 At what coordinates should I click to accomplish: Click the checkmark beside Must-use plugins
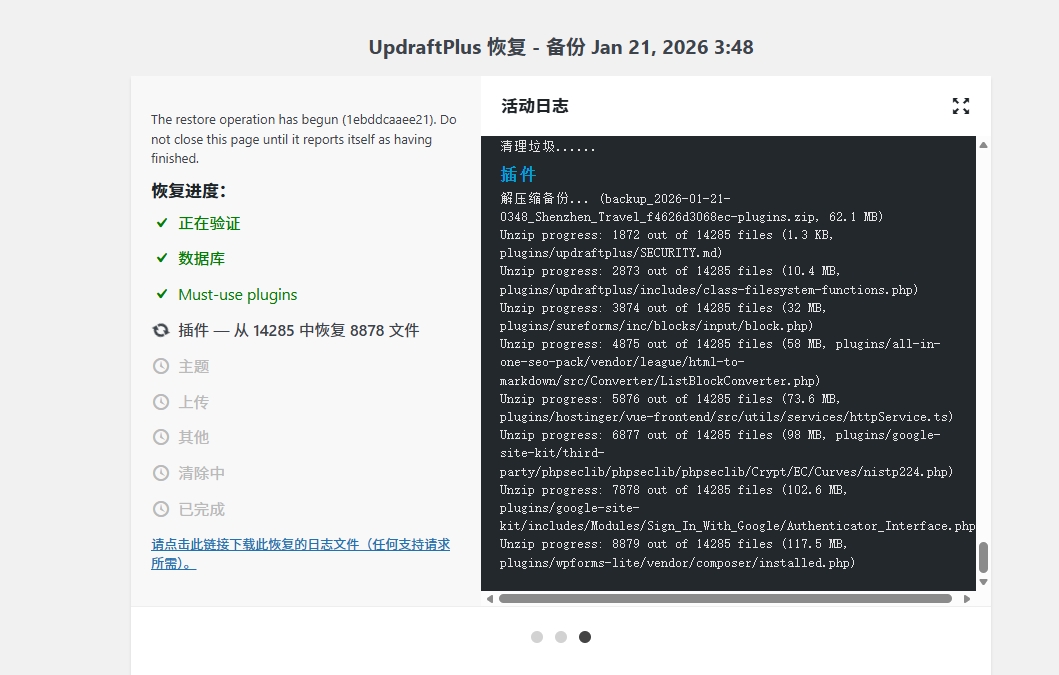[161, 294]
